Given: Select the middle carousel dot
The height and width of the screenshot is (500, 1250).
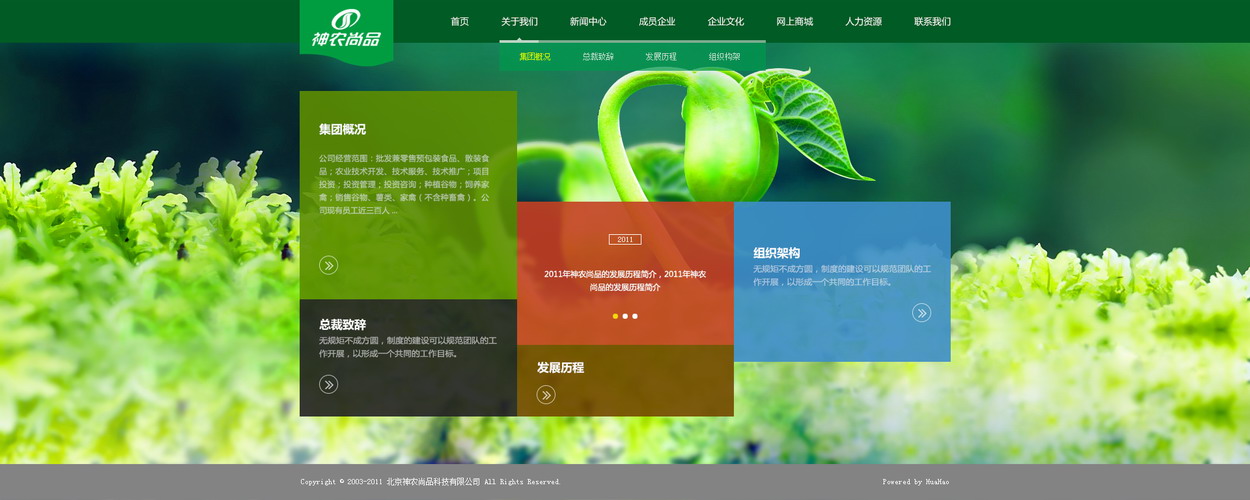Looking at the screenshot, I should [x=625, y=316].
